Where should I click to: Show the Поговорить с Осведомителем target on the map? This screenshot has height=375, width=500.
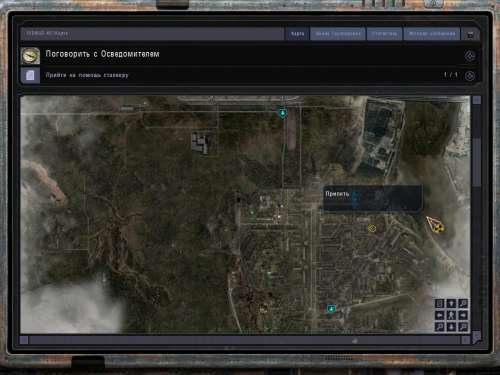(x=470, y=56)
